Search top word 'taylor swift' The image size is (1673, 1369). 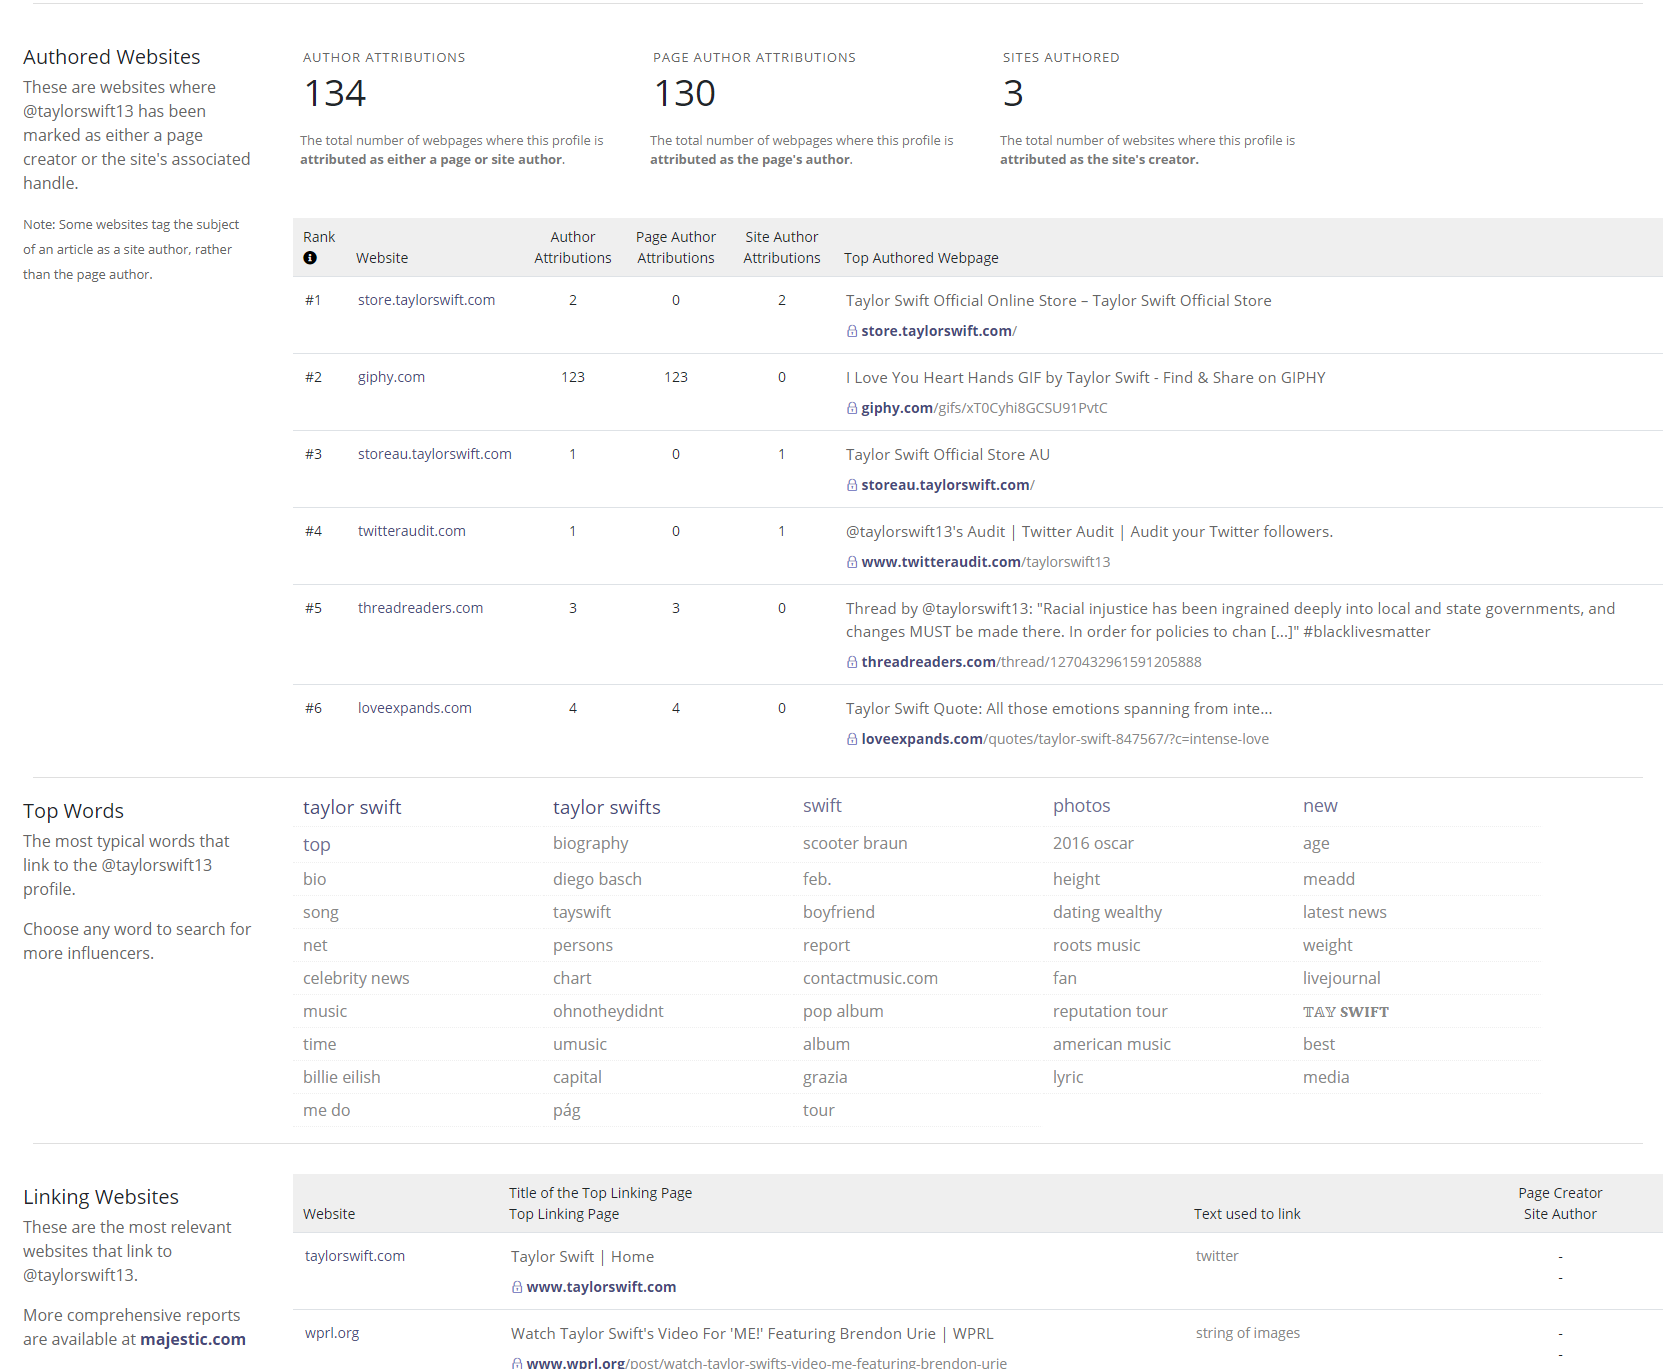pos(352,807)
